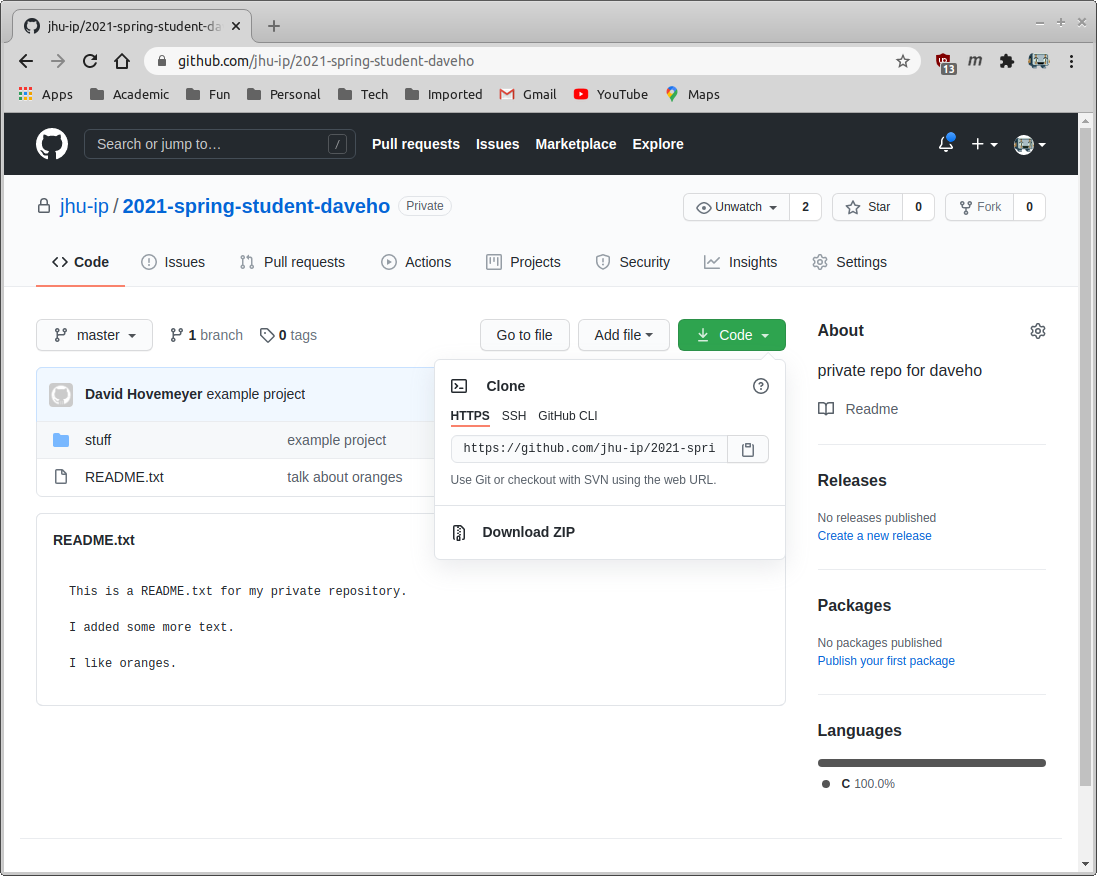Open the GitHub home logo

pyautogui.click(x=51, y=143)
